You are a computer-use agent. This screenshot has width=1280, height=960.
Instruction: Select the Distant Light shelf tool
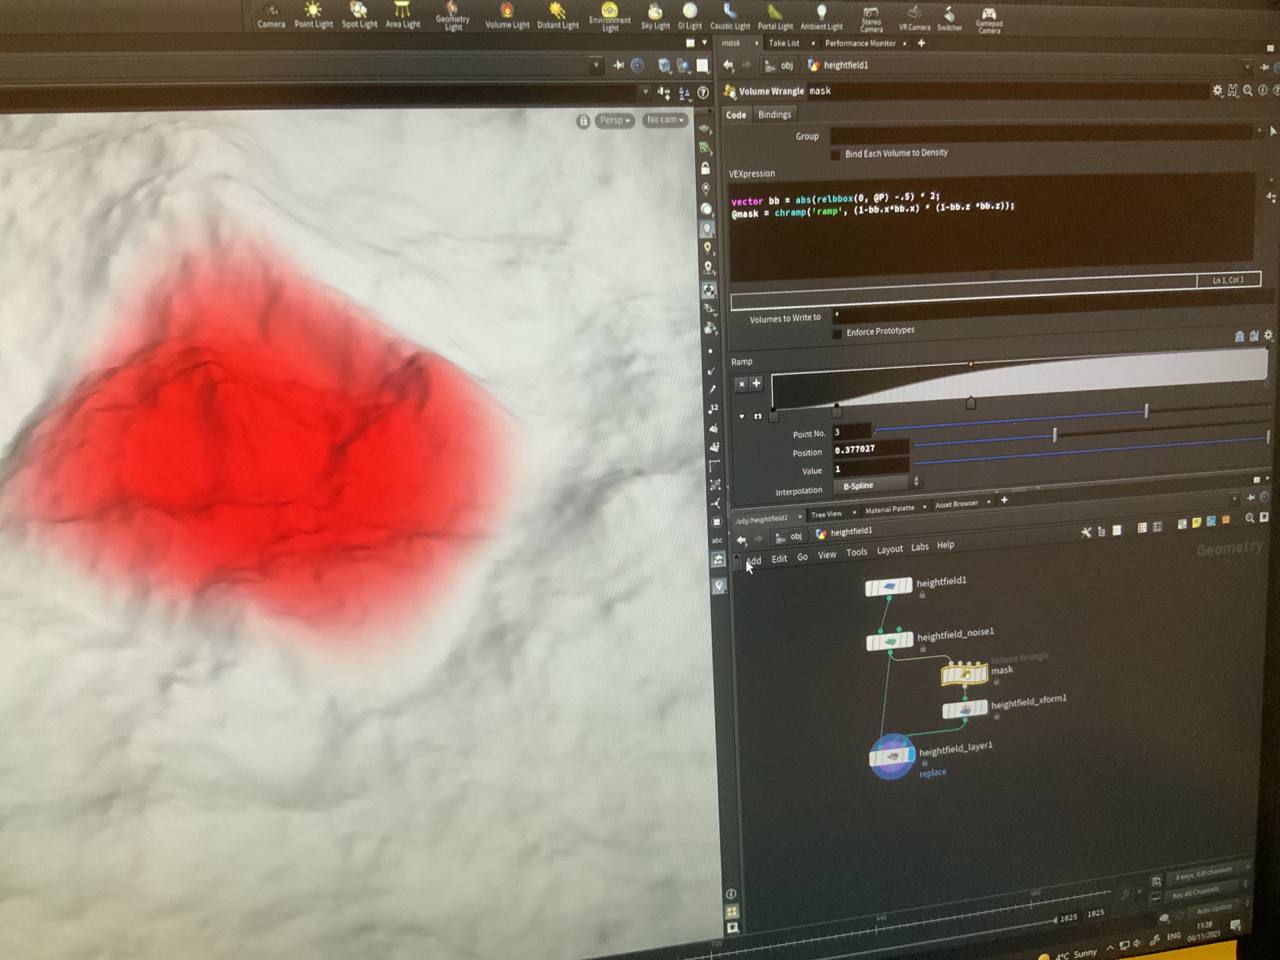(x=557, y=16)
